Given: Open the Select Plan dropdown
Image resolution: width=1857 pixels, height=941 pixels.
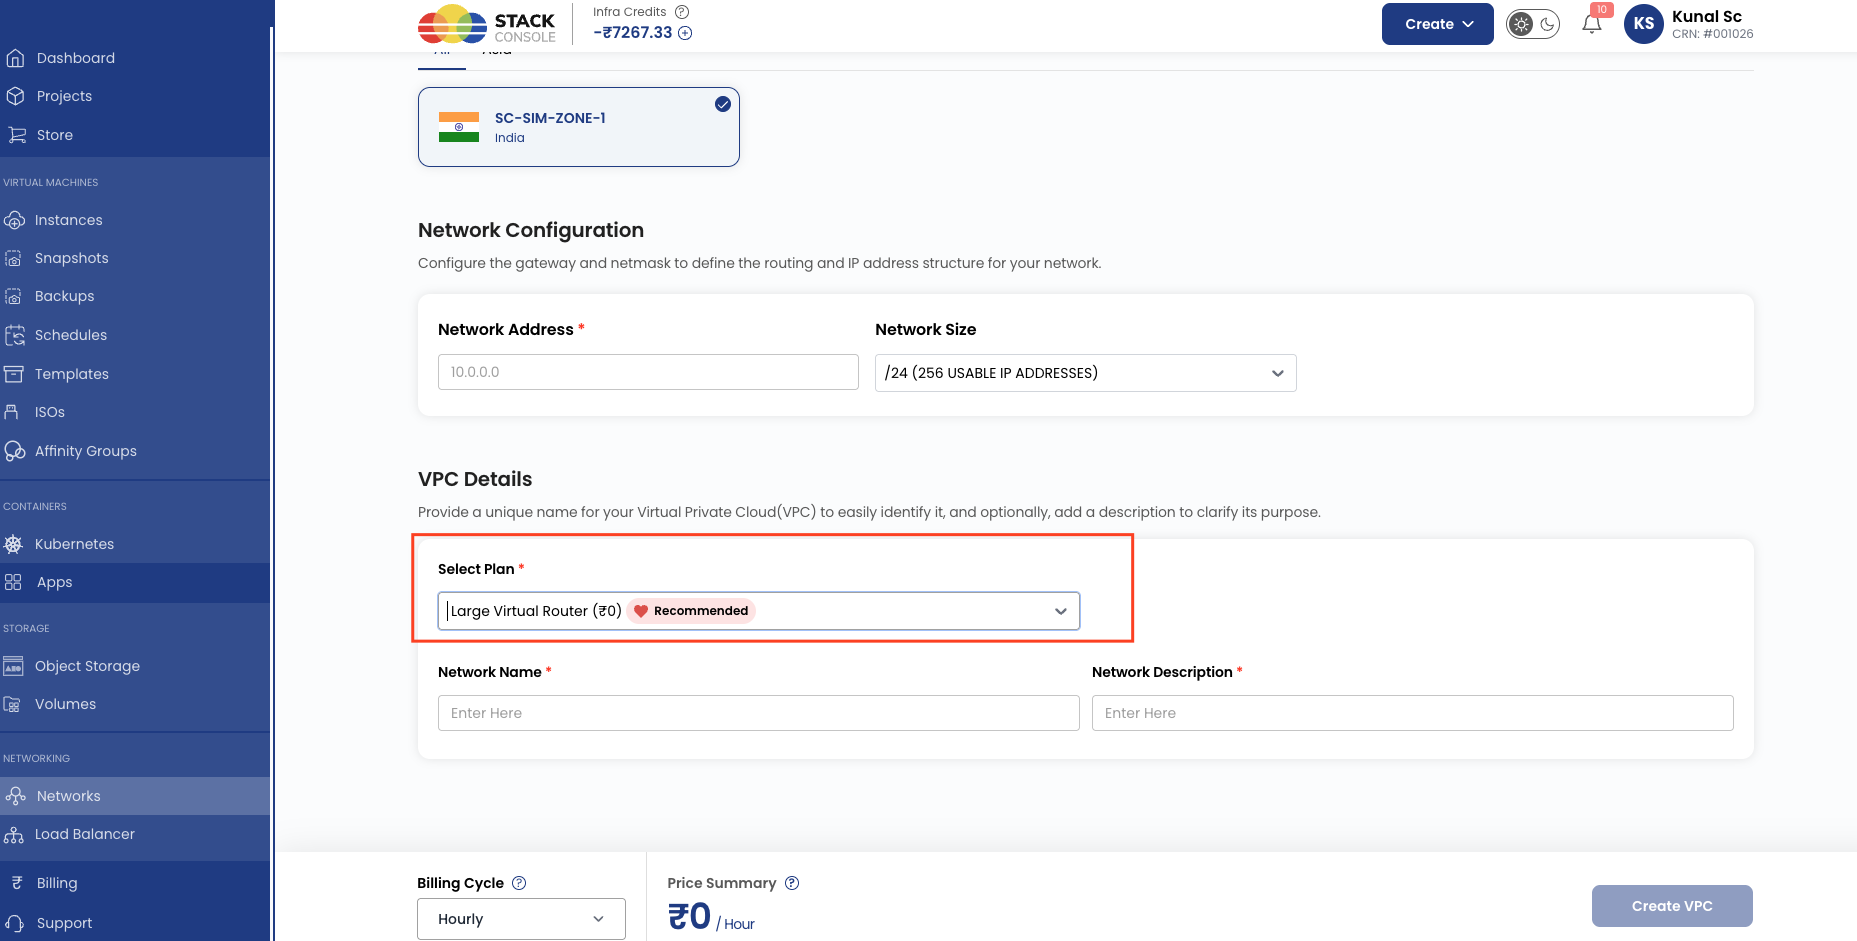Looking at the screenshot, I should point(759,611).
